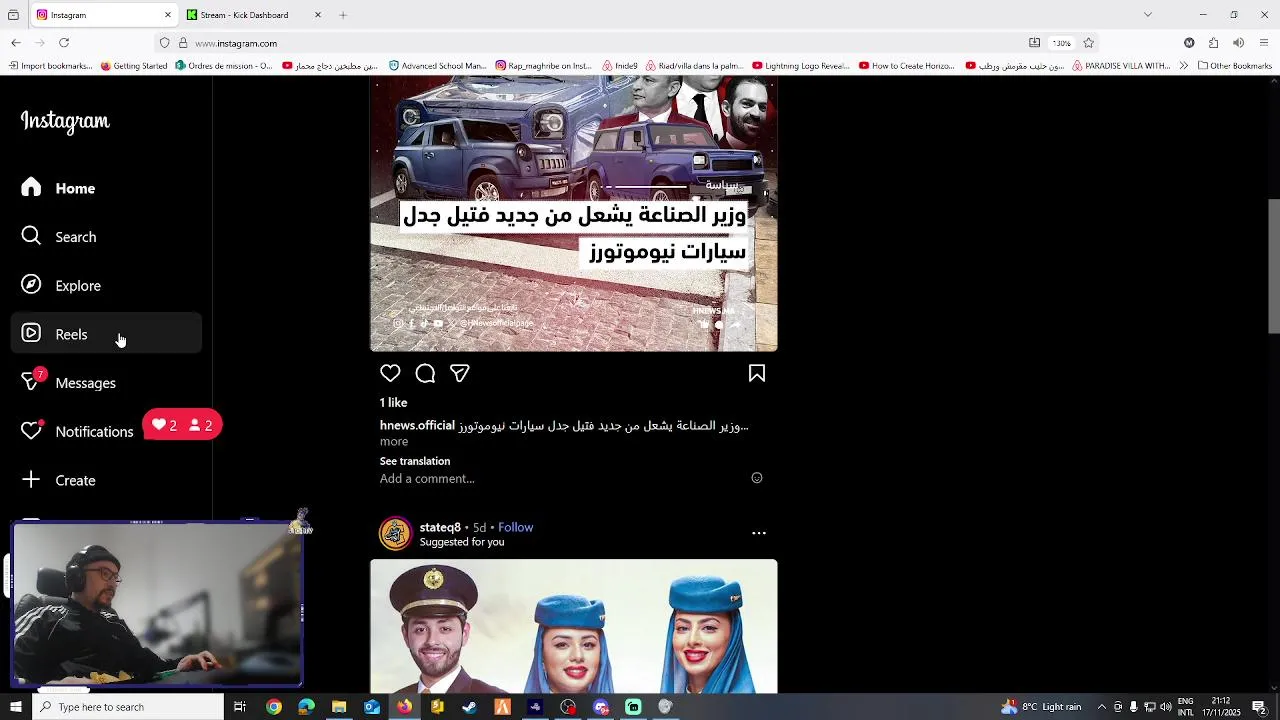Open the stateq8 profile picture
The height and width of the screenshot is (720, 1280).
click(x=395, y=533)
